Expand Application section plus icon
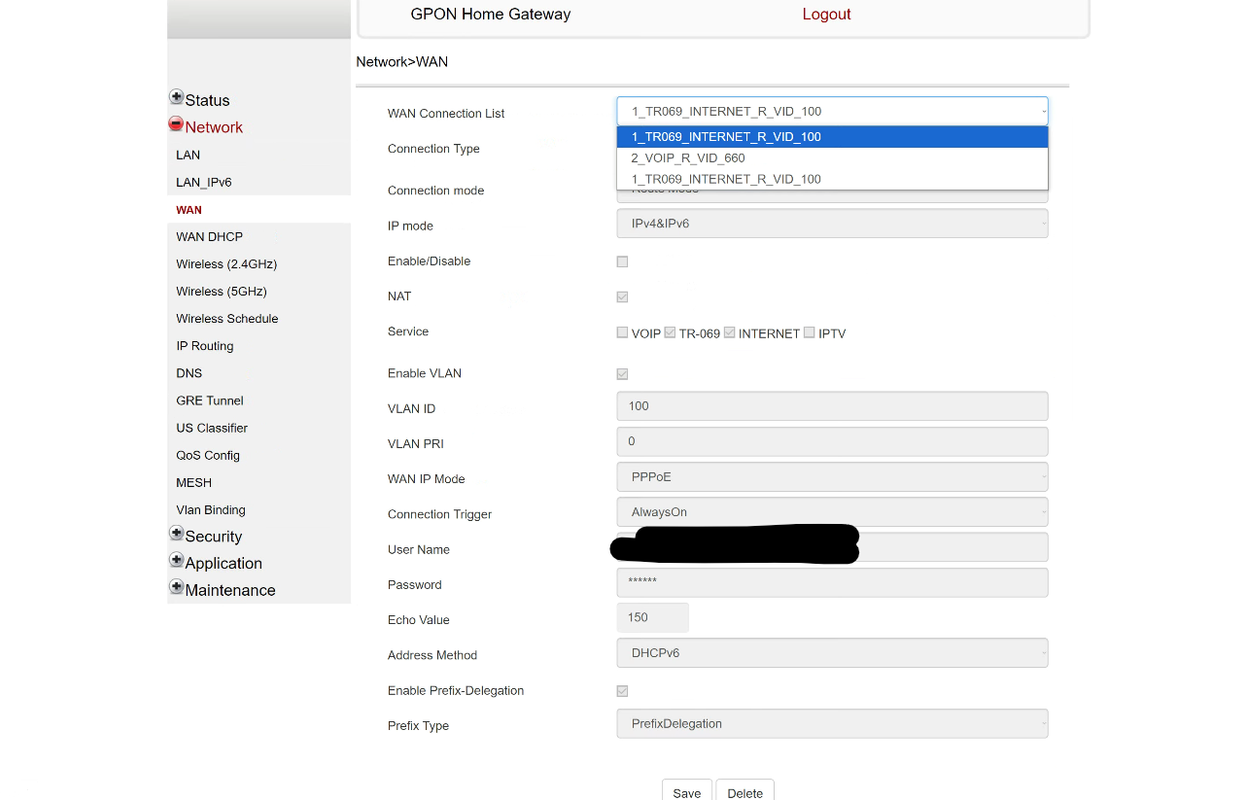The image size is (1245, 800). [x=176, y=561]
